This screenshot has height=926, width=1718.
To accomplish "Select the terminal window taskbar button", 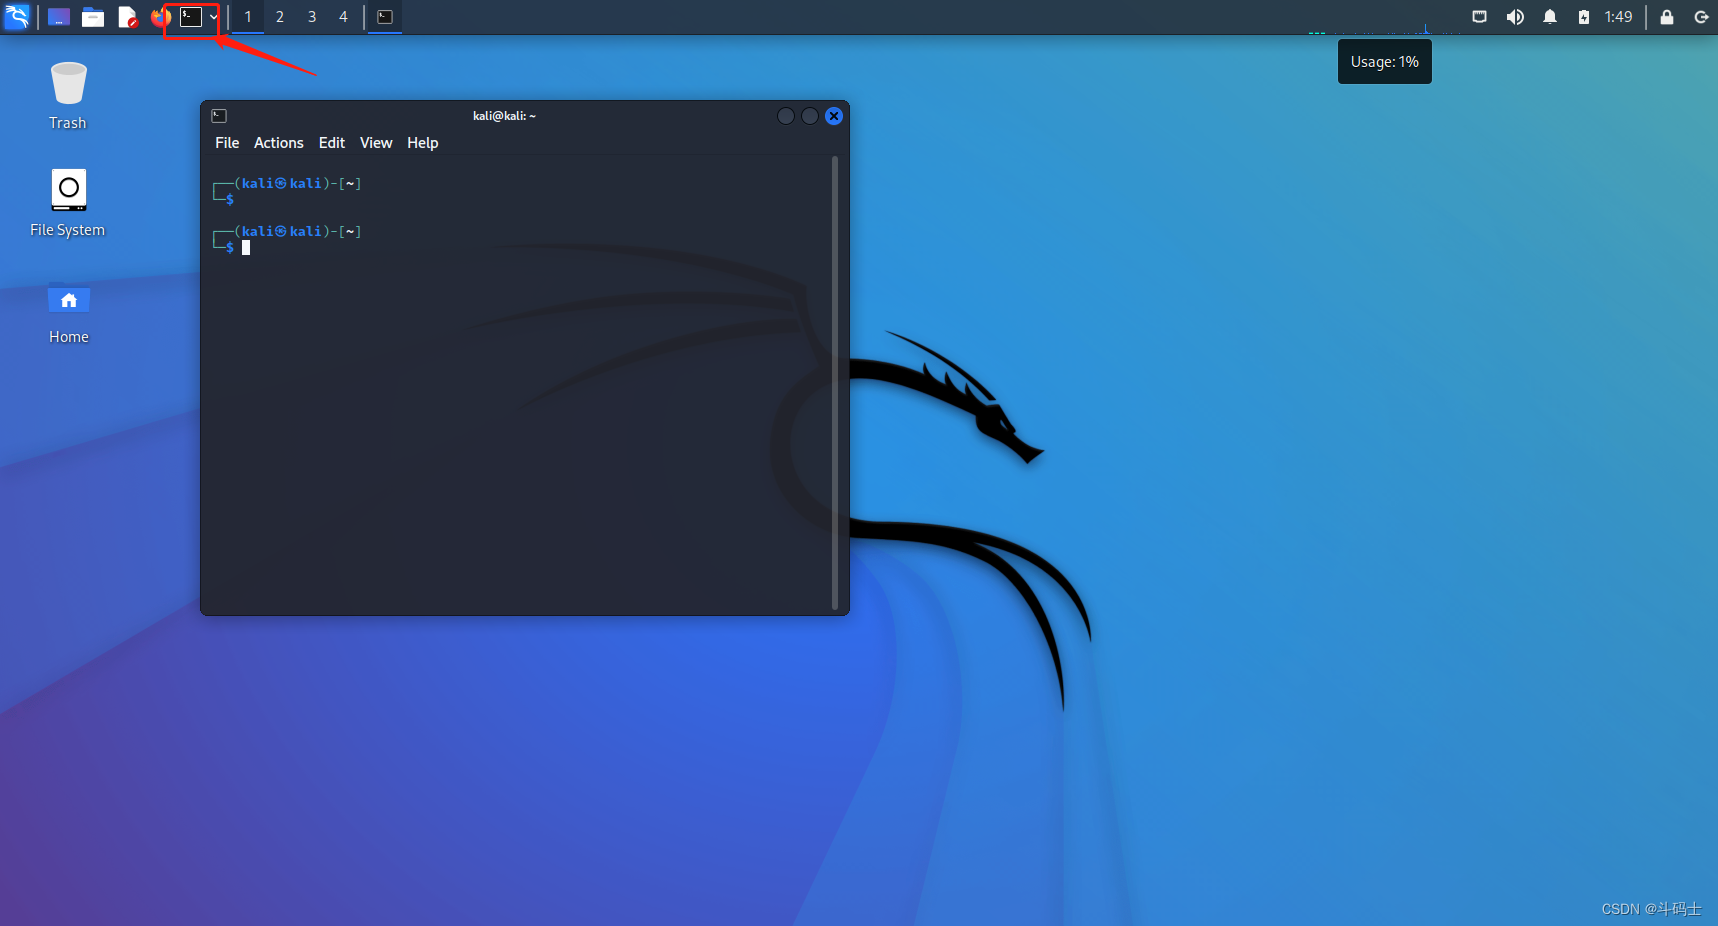I will 385,17.
